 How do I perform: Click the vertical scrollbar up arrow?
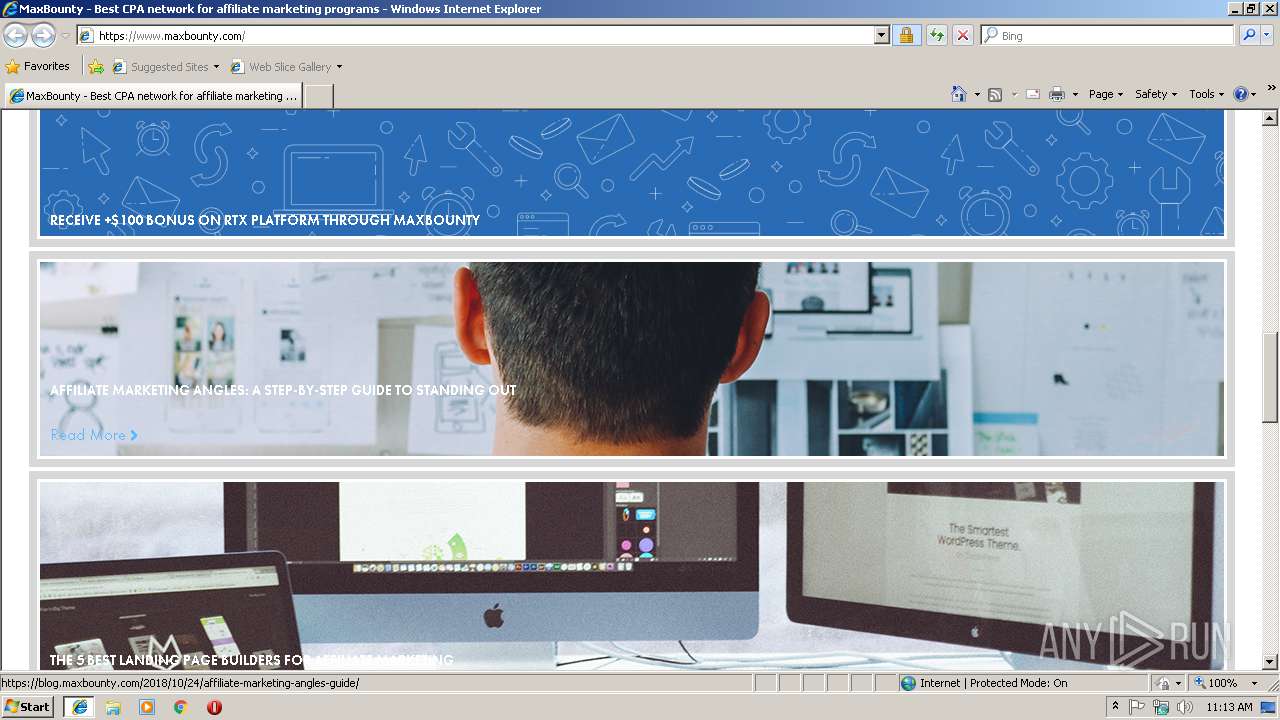click(1270, 118)
